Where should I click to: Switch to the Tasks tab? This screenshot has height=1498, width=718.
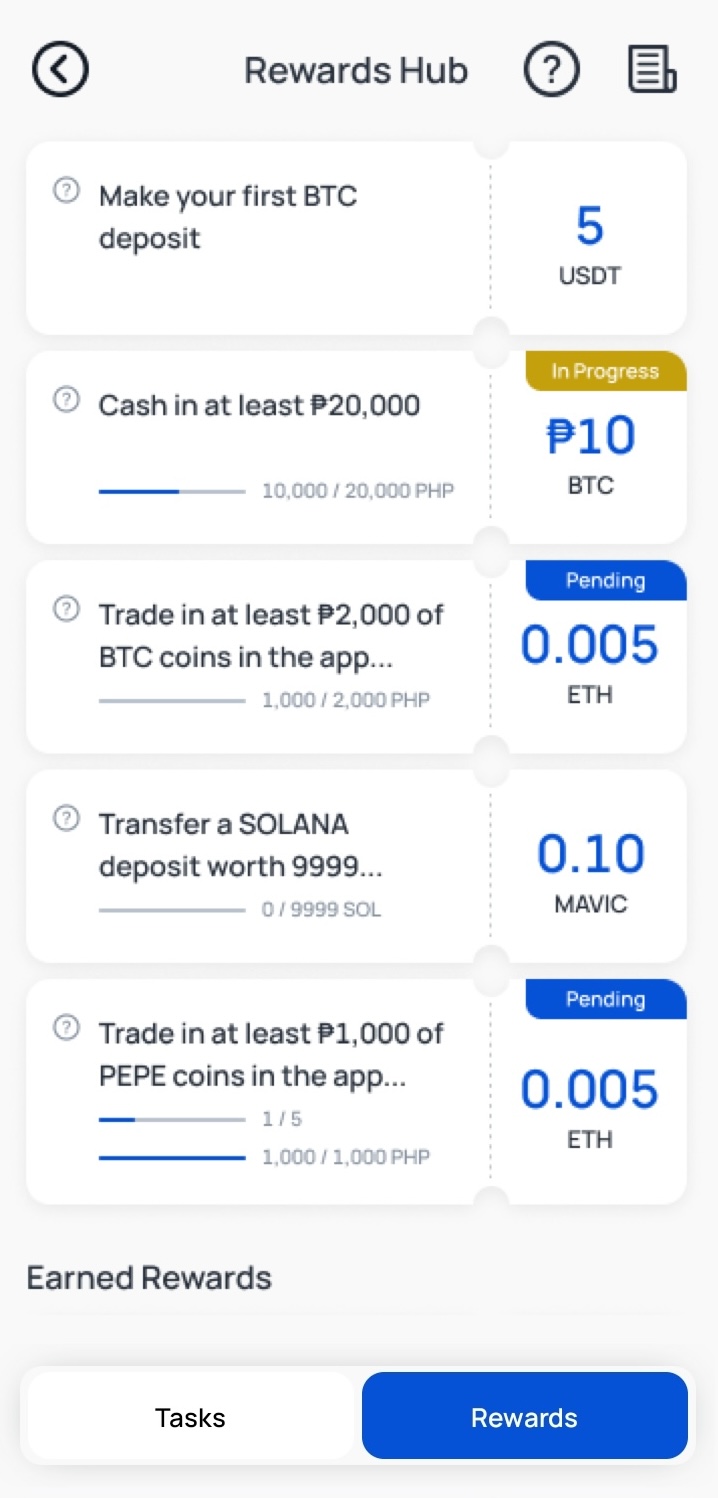pyautogui.click(x=190, y=1416)
